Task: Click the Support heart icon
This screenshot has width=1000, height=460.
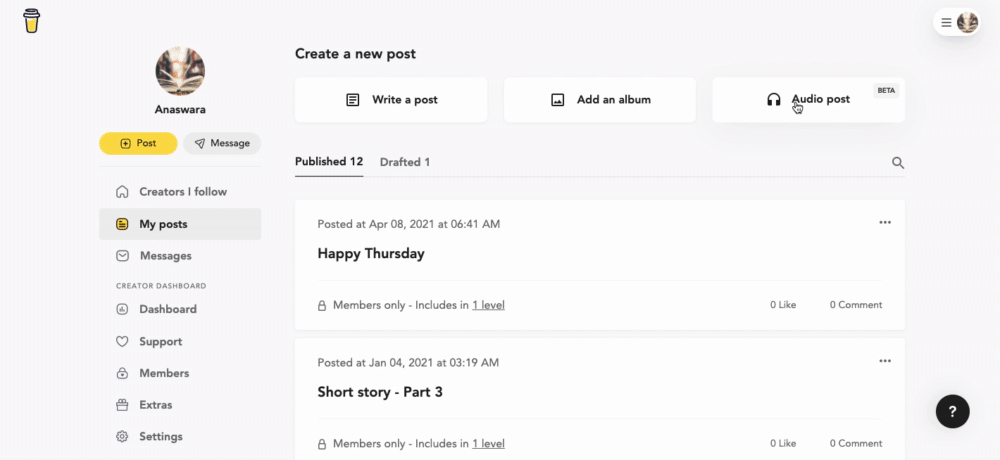Action: click(x=122, y=341)
